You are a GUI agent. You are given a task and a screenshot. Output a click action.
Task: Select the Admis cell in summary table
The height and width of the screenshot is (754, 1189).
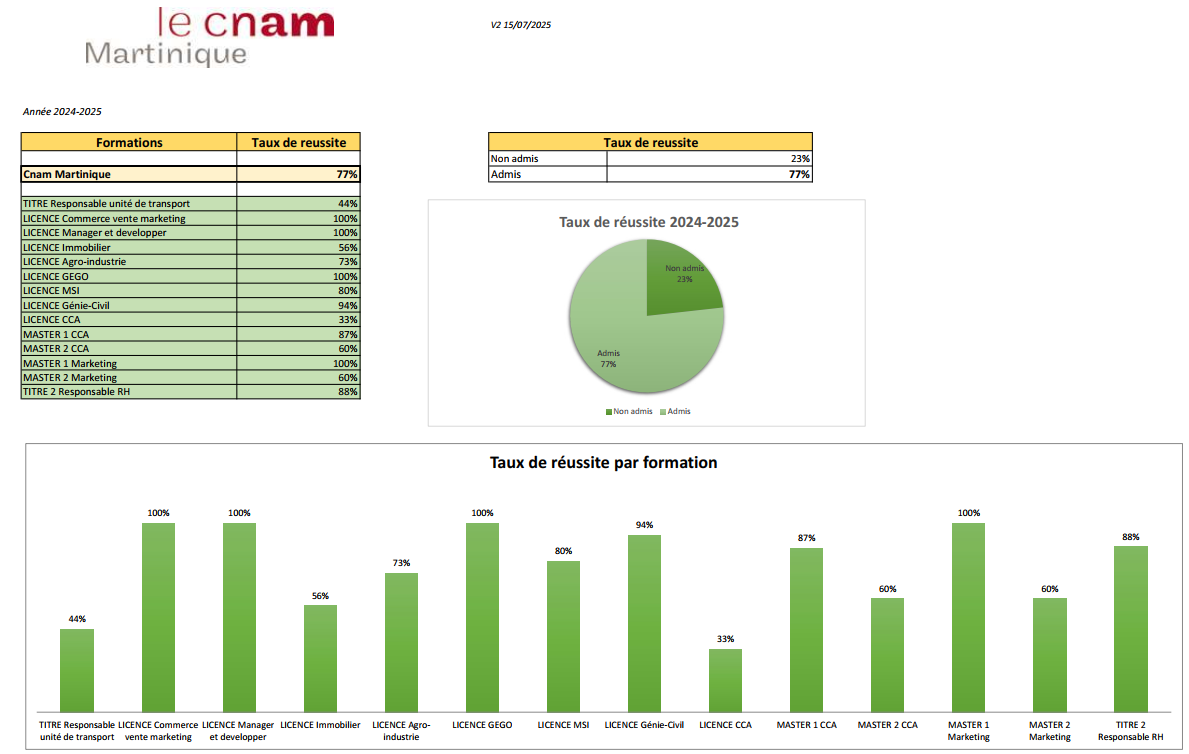[x=548, y=174]
